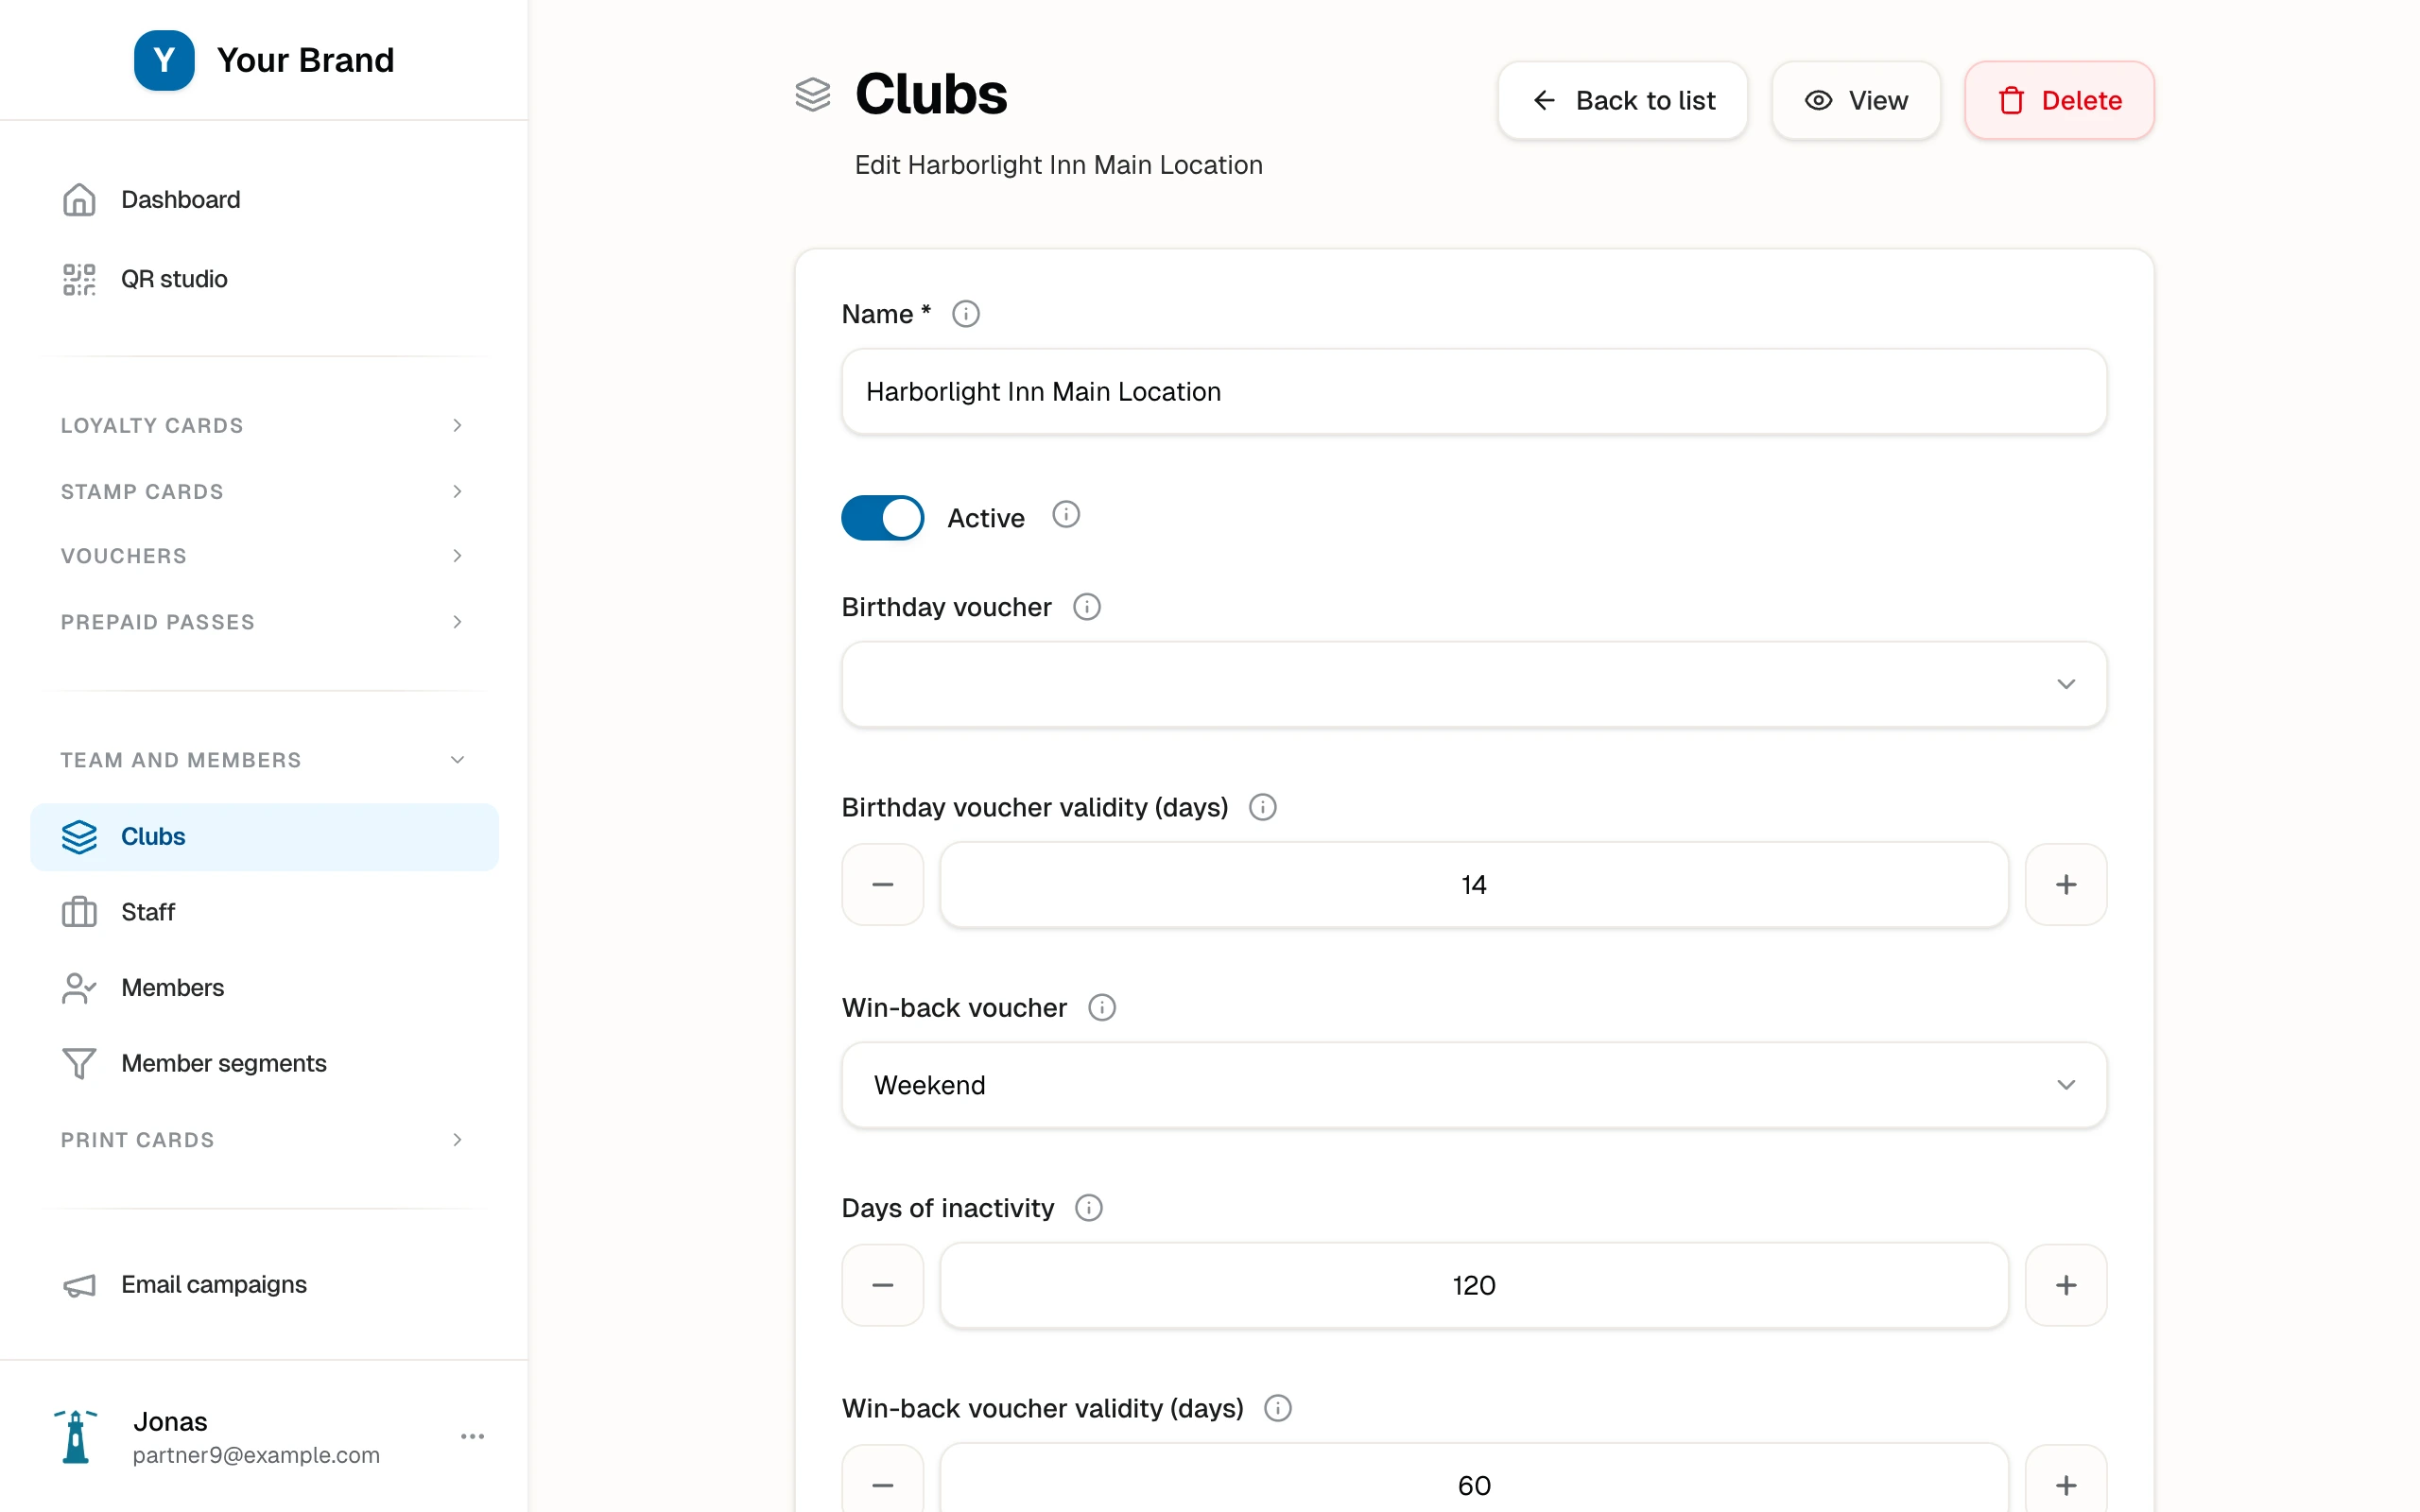Collapse the Team and Members section
Screen dimensions: 2420x1512
[264, 760]
